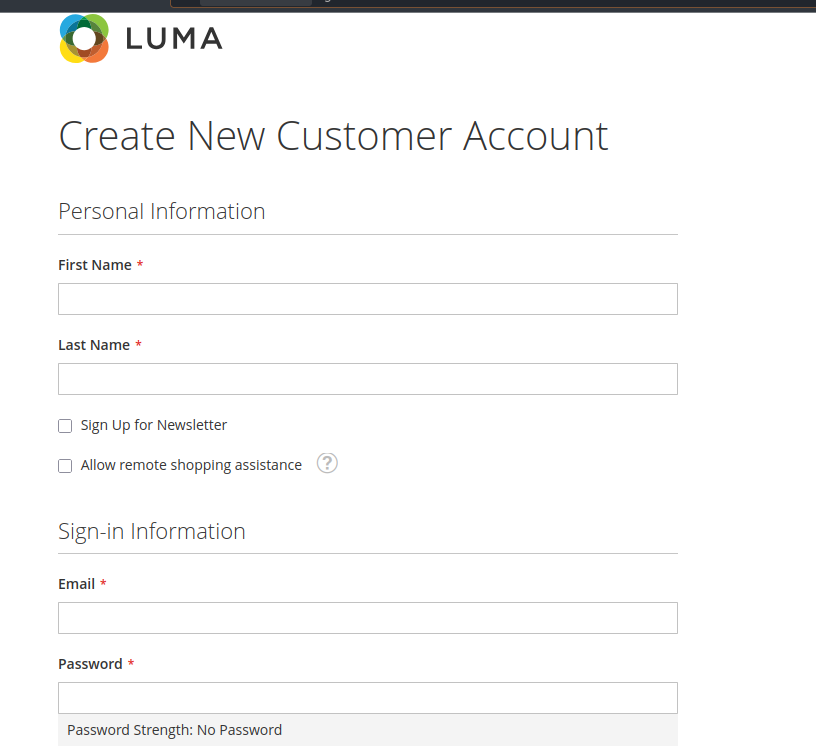Screen dimensions: 816x756
Task: Click the Sign Up for Newsletter label text
Action: (x=154, y=425)
